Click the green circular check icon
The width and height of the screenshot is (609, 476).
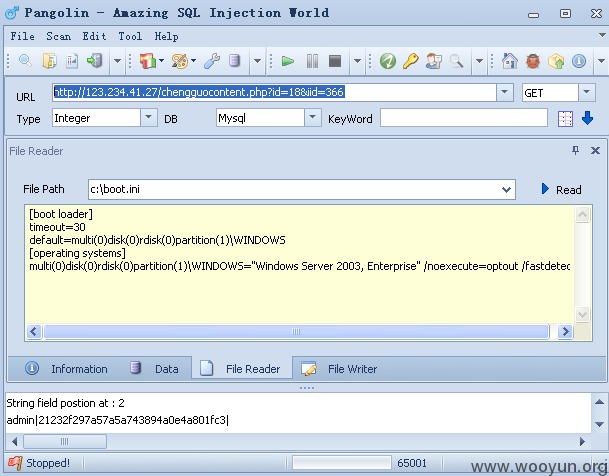tap(388, 61)
